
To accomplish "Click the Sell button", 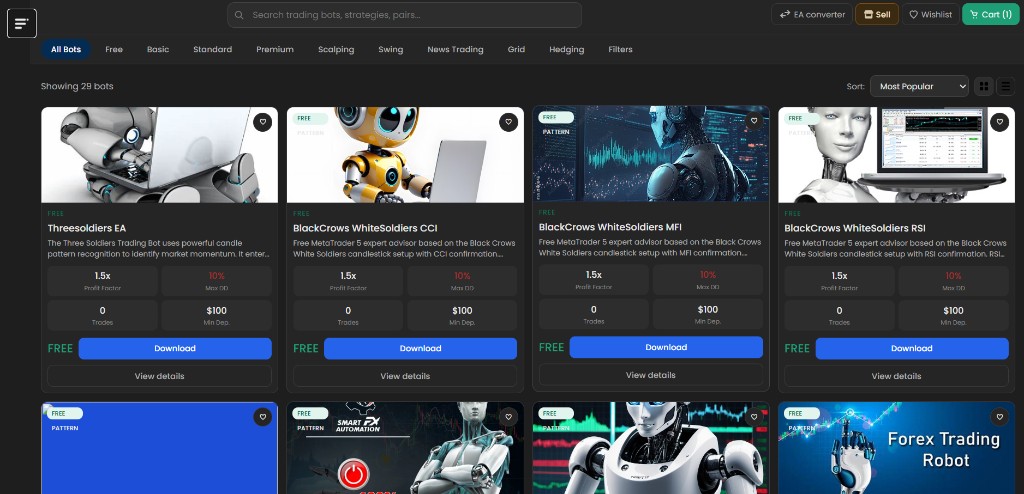I will click(876, 14).
